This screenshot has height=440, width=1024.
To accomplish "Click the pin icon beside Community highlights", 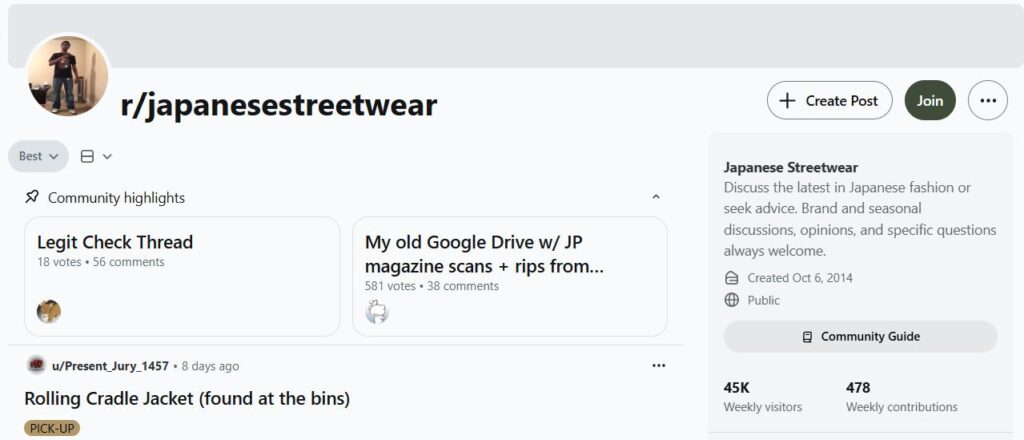I will pyautogui.click(x=32, y=197).
